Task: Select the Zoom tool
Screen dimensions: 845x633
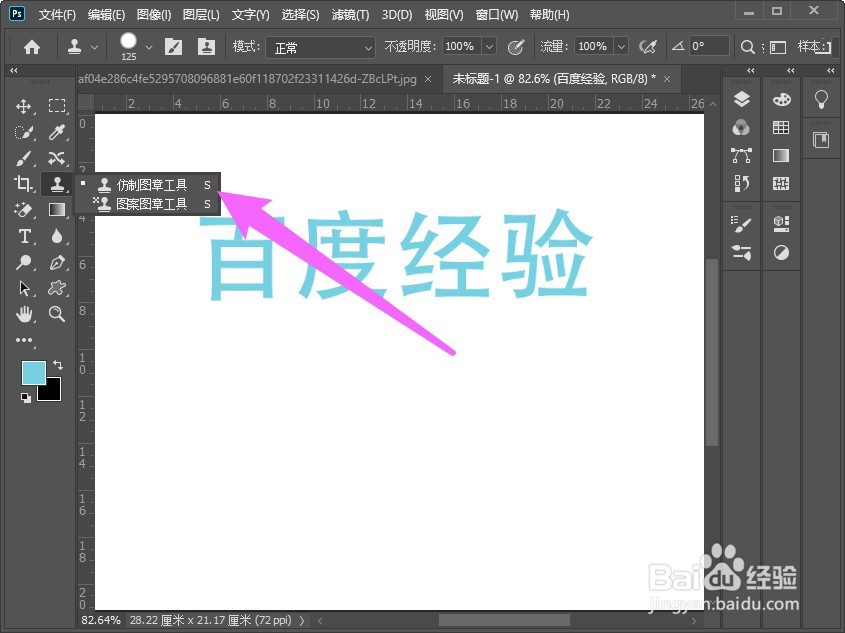Action: (x=57, y=314)
